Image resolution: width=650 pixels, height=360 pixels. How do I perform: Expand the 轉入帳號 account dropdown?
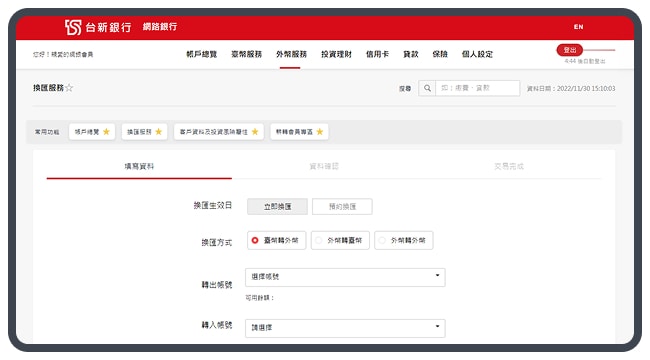pos(345,328)
